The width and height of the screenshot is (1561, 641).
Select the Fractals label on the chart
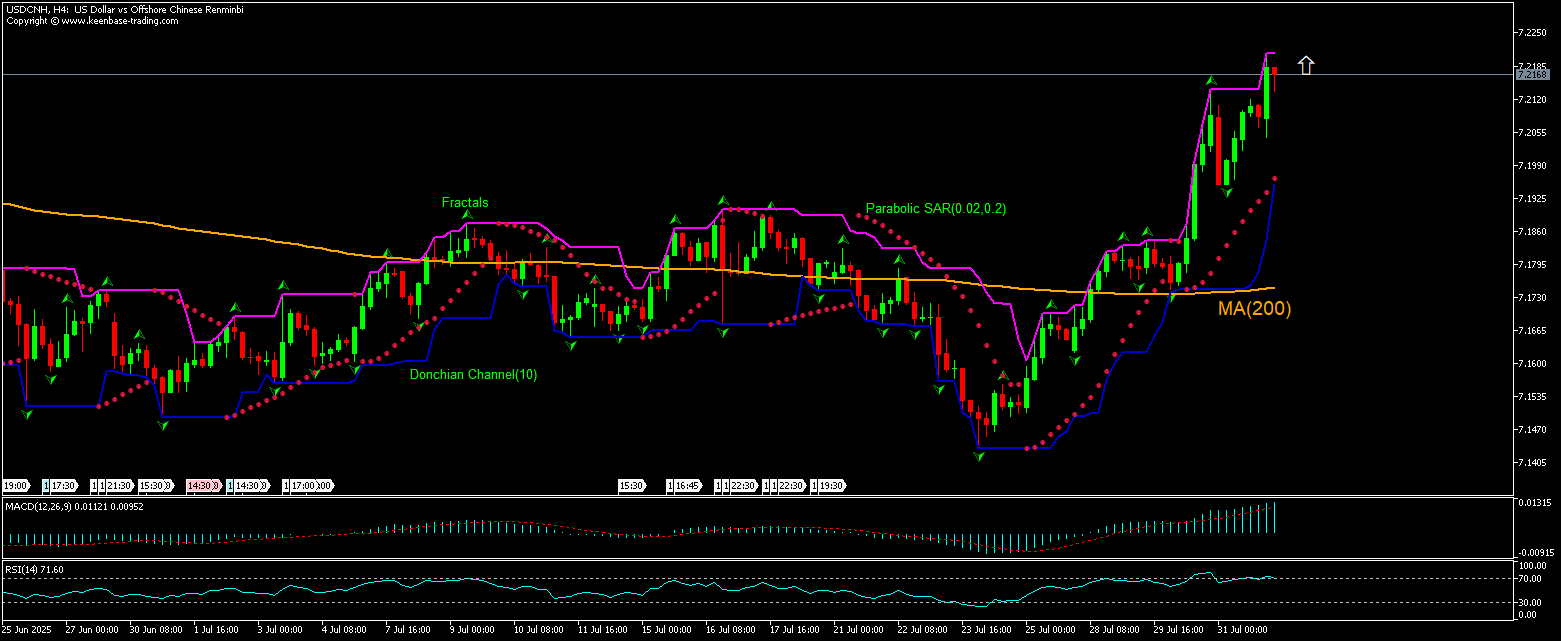465,202
